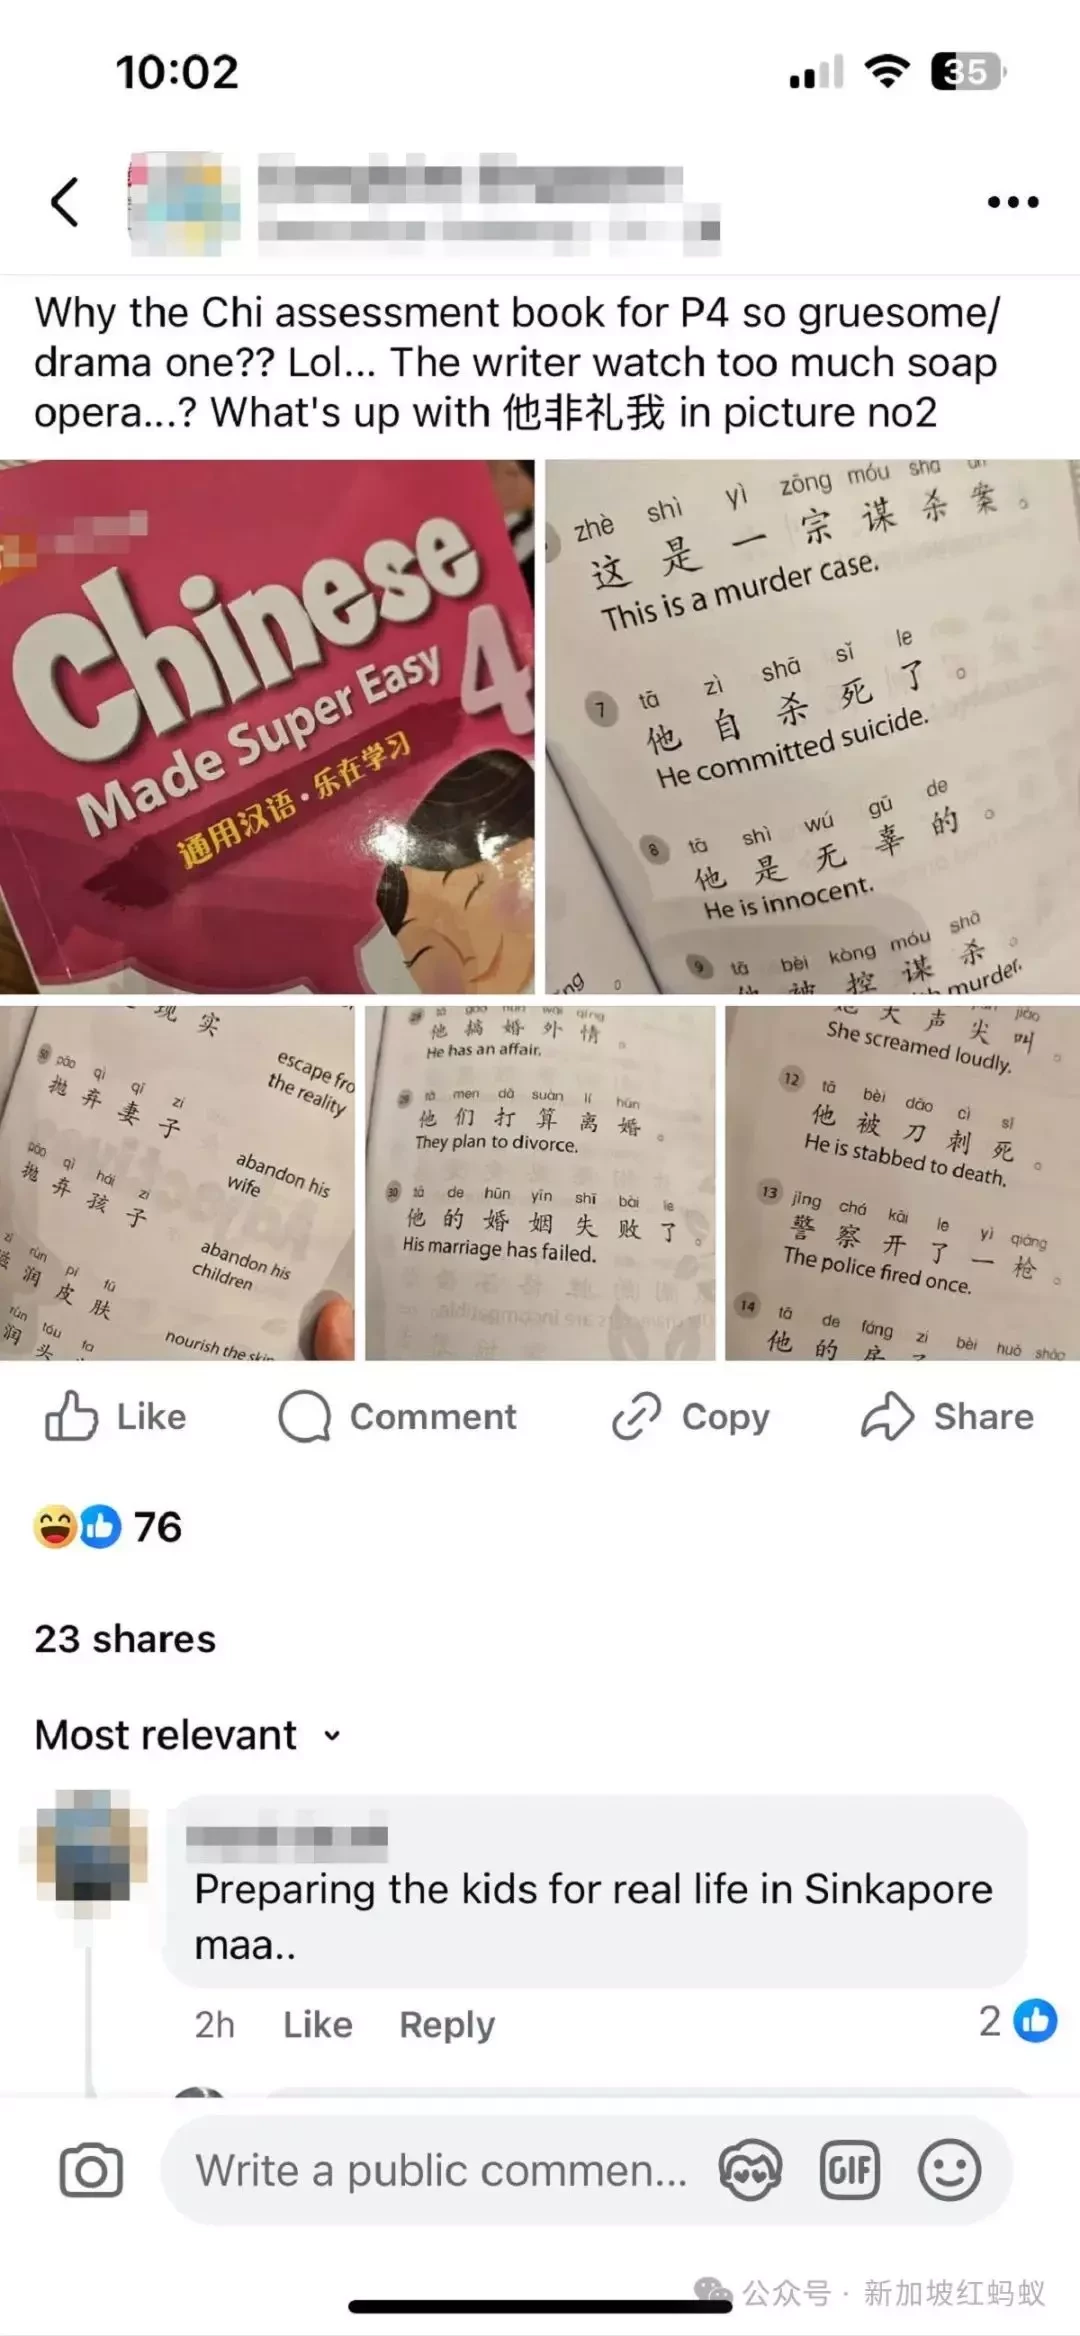Open the avatar sticker icon

click(750, 2170)
